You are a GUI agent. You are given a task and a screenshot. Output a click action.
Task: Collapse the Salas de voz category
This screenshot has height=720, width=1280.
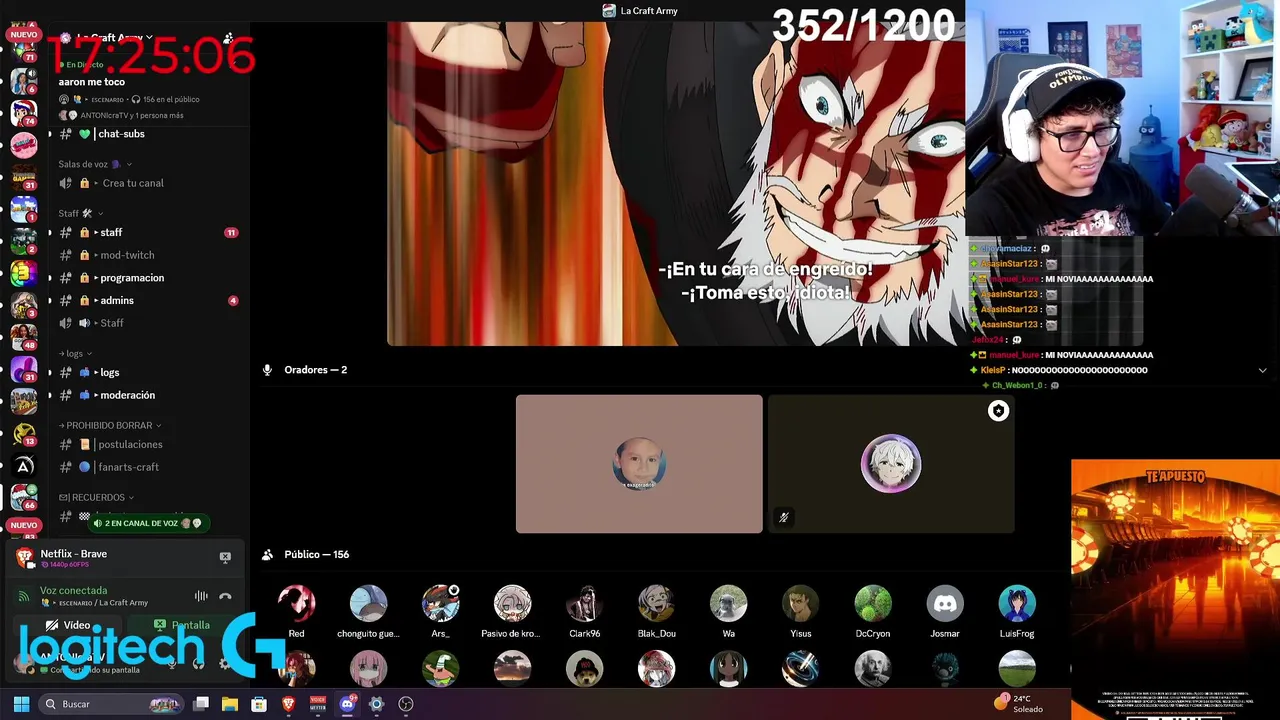pos(95,164)
